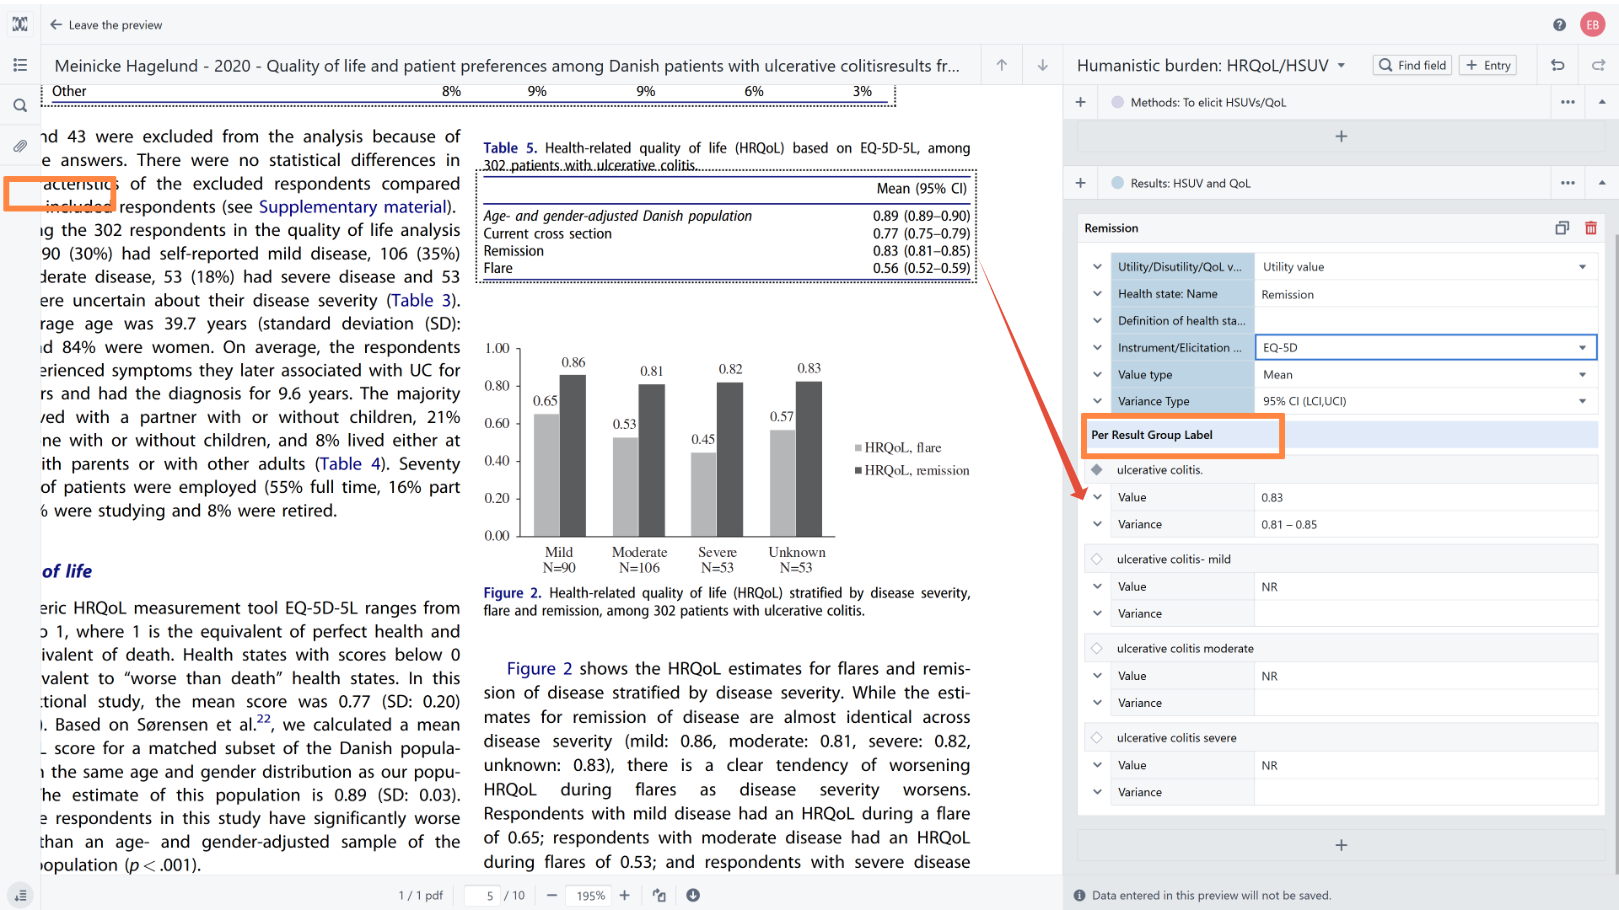Click the app logo icon at top-left
The width and height of the screenshot is (1619, 910).
tap(20, 24)
